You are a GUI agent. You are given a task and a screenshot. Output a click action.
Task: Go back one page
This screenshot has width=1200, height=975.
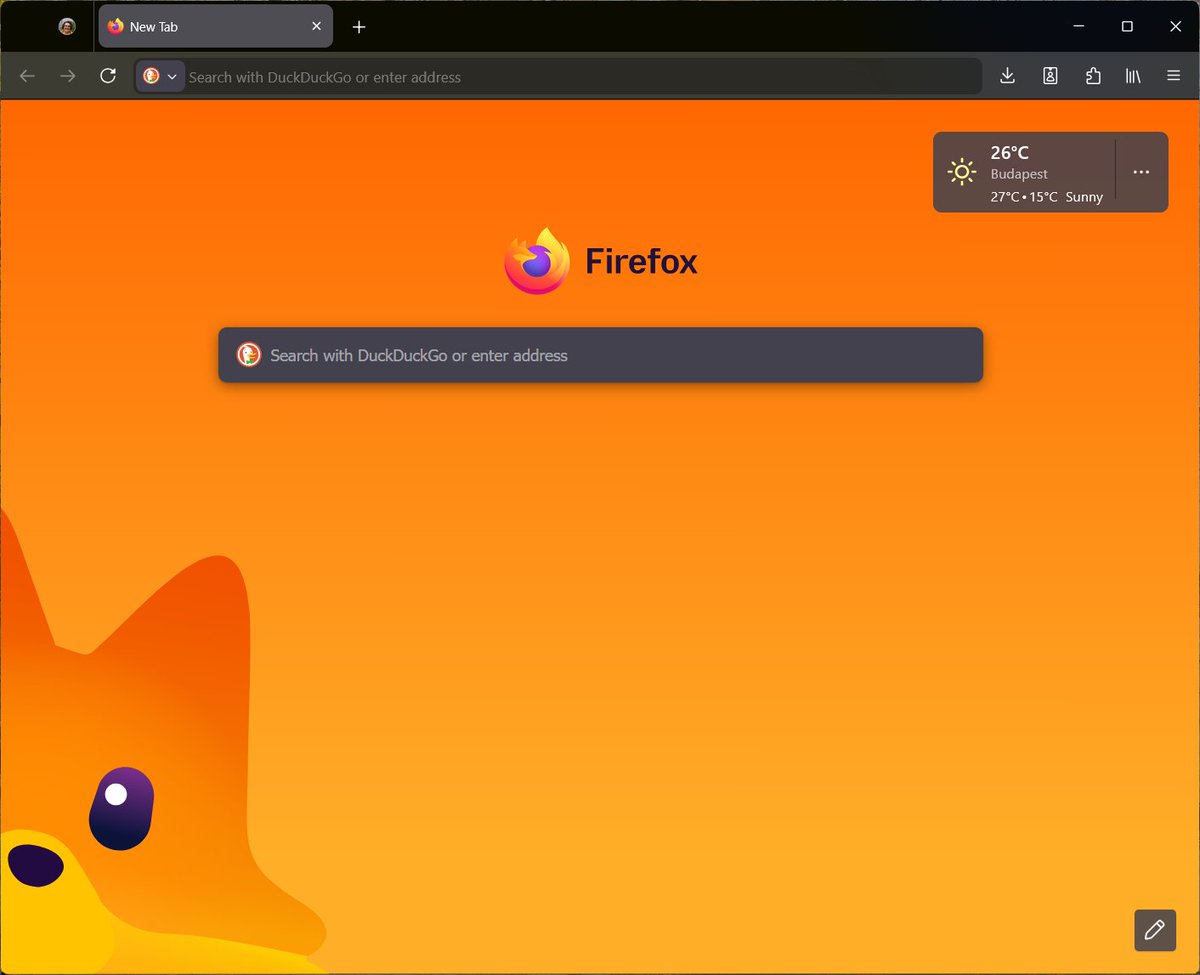pos(27,76)
